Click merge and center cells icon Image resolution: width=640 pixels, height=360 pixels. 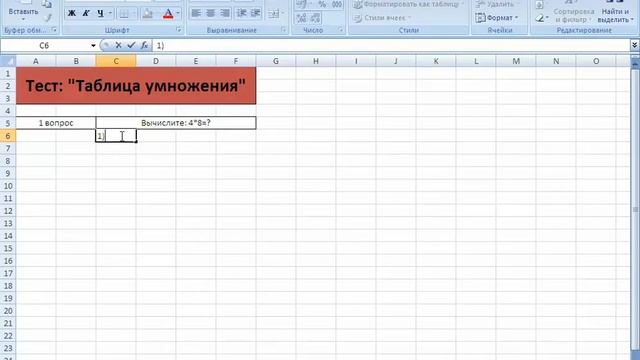click(x=273, y=13)
